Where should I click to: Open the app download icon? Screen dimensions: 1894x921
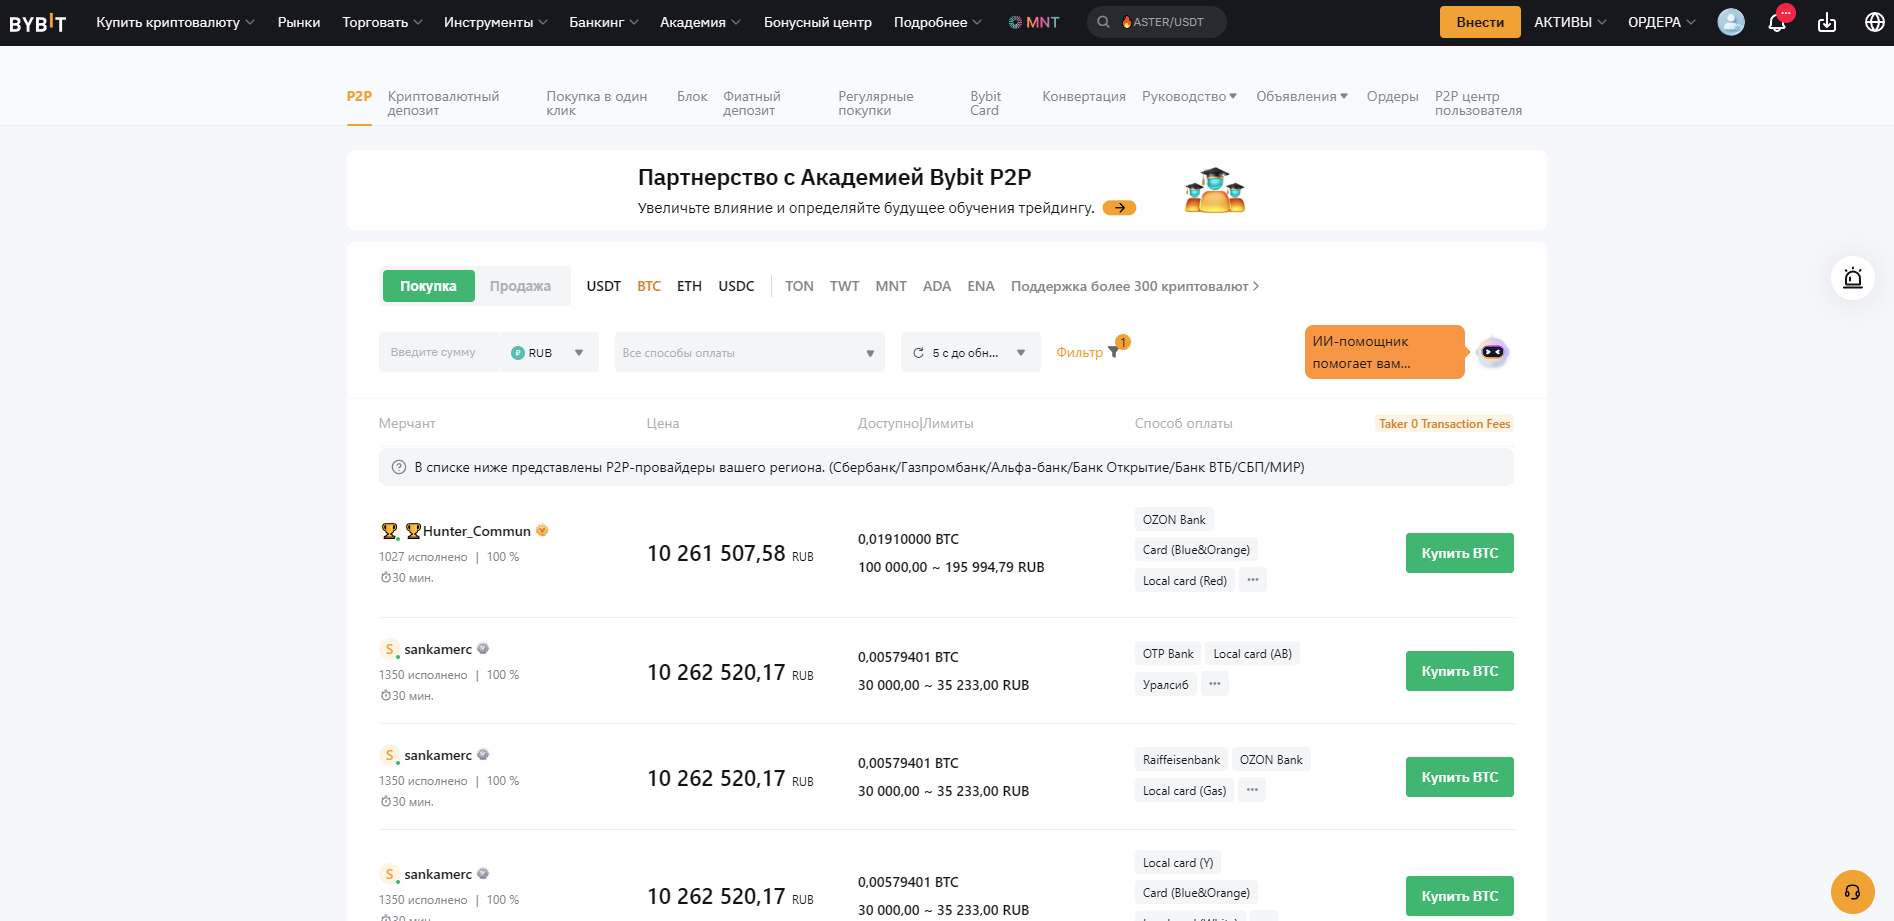(1827, 21)
